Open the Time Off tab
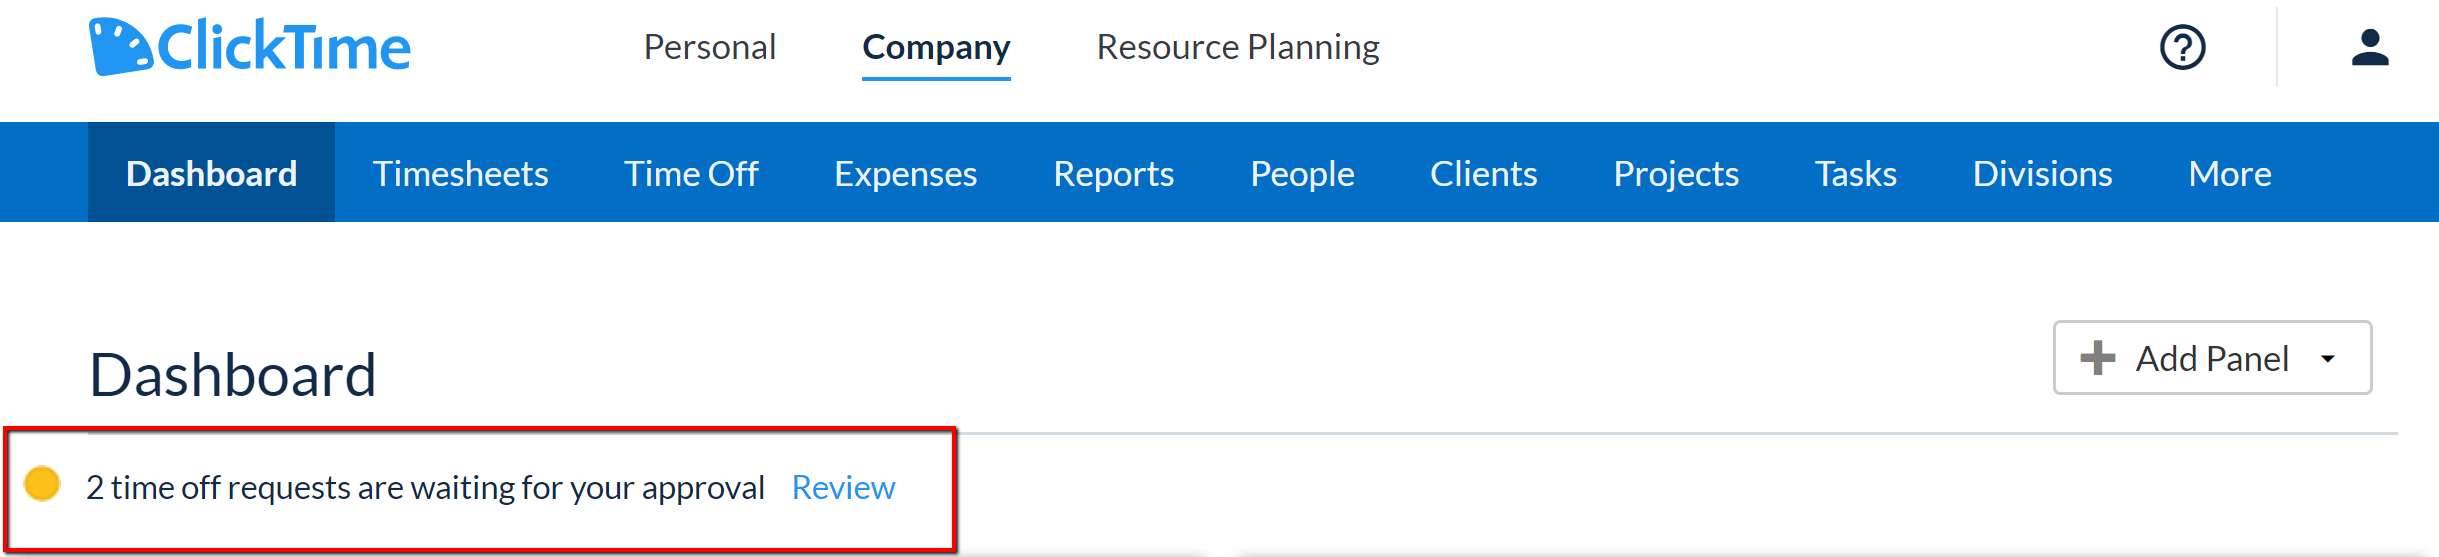This screenshot has height=557, width=2439. click(691, 174)
